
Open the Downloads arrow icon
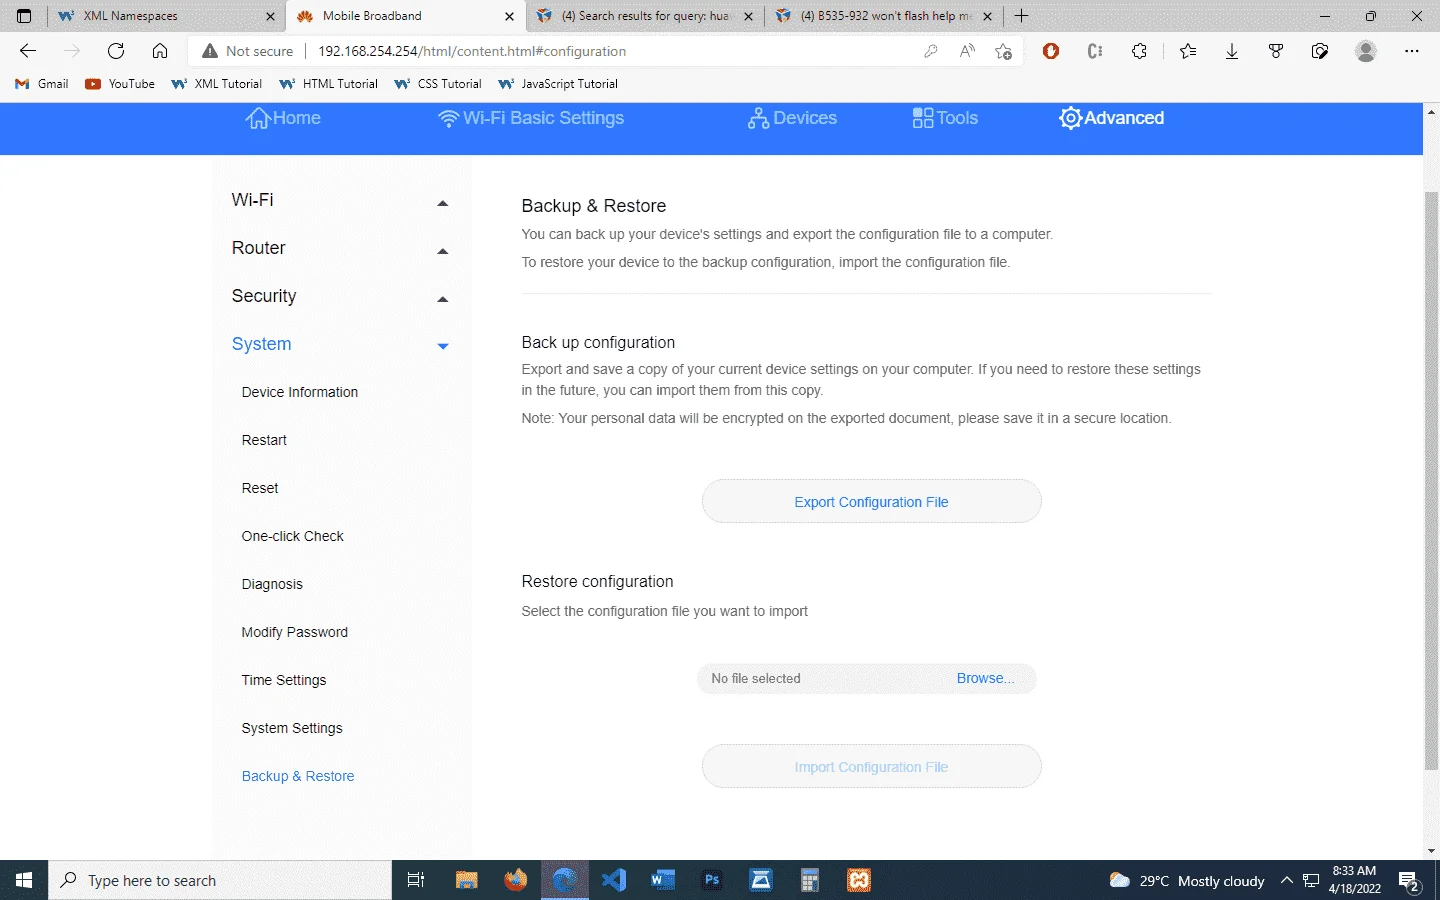pyautogui.click(x=1232, y=51)
